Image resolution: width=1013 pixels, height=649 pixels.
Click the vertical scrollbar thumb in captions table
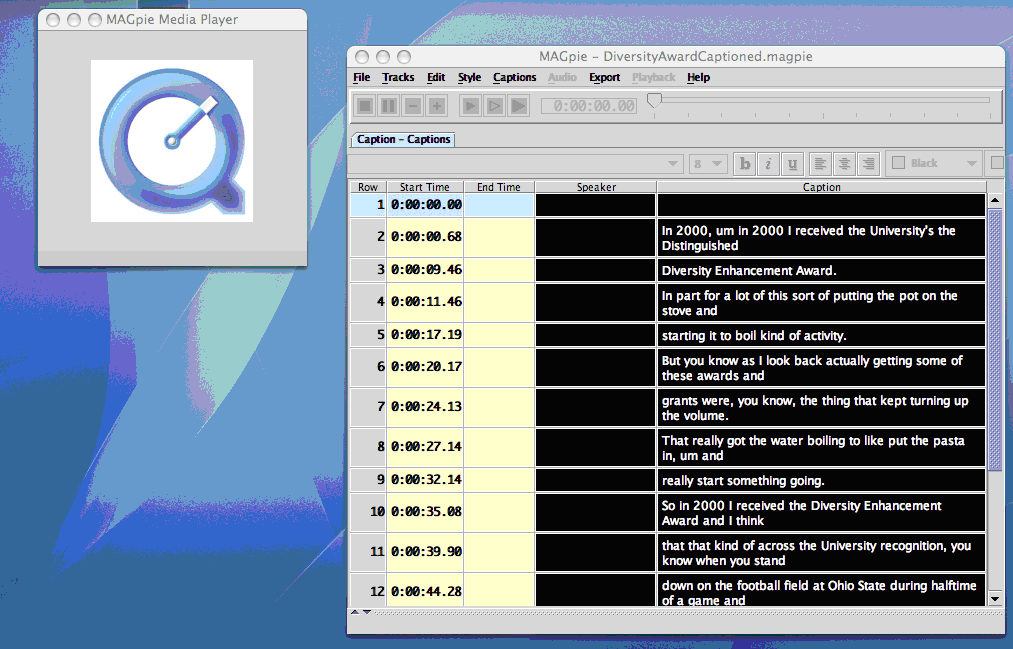click(995, 338)
